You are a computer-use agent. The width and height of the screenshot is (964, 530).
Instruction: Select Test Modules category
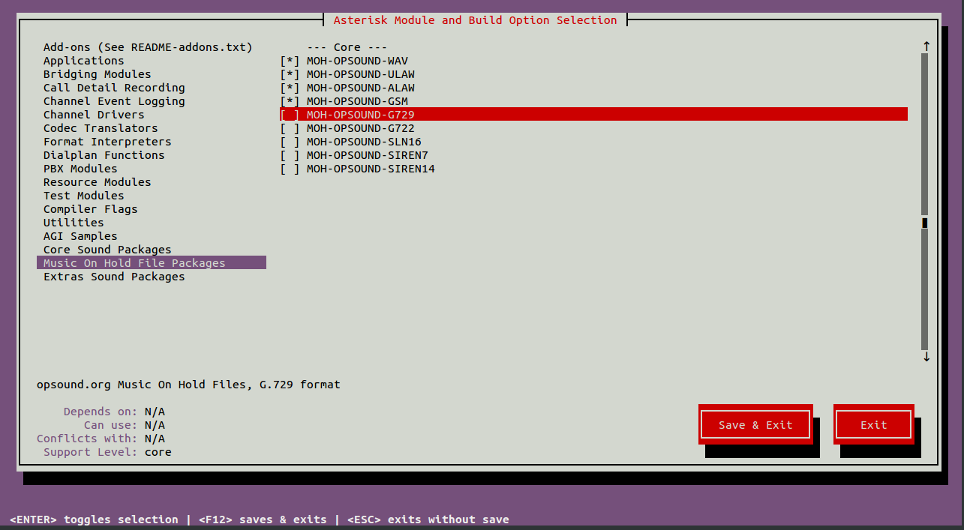84,196
